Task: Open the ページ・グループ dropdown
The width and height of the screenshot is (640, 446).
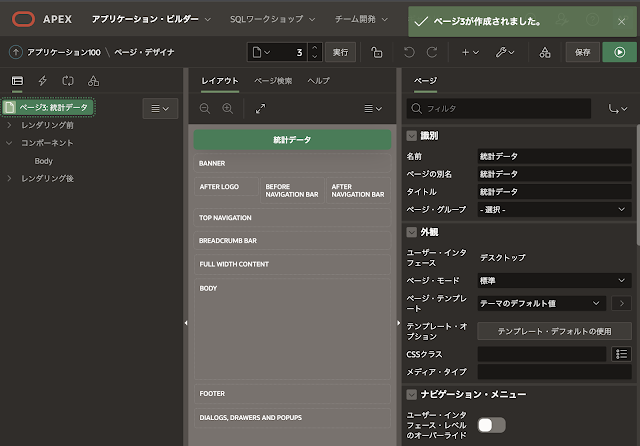Action: (x=554, y=210)
